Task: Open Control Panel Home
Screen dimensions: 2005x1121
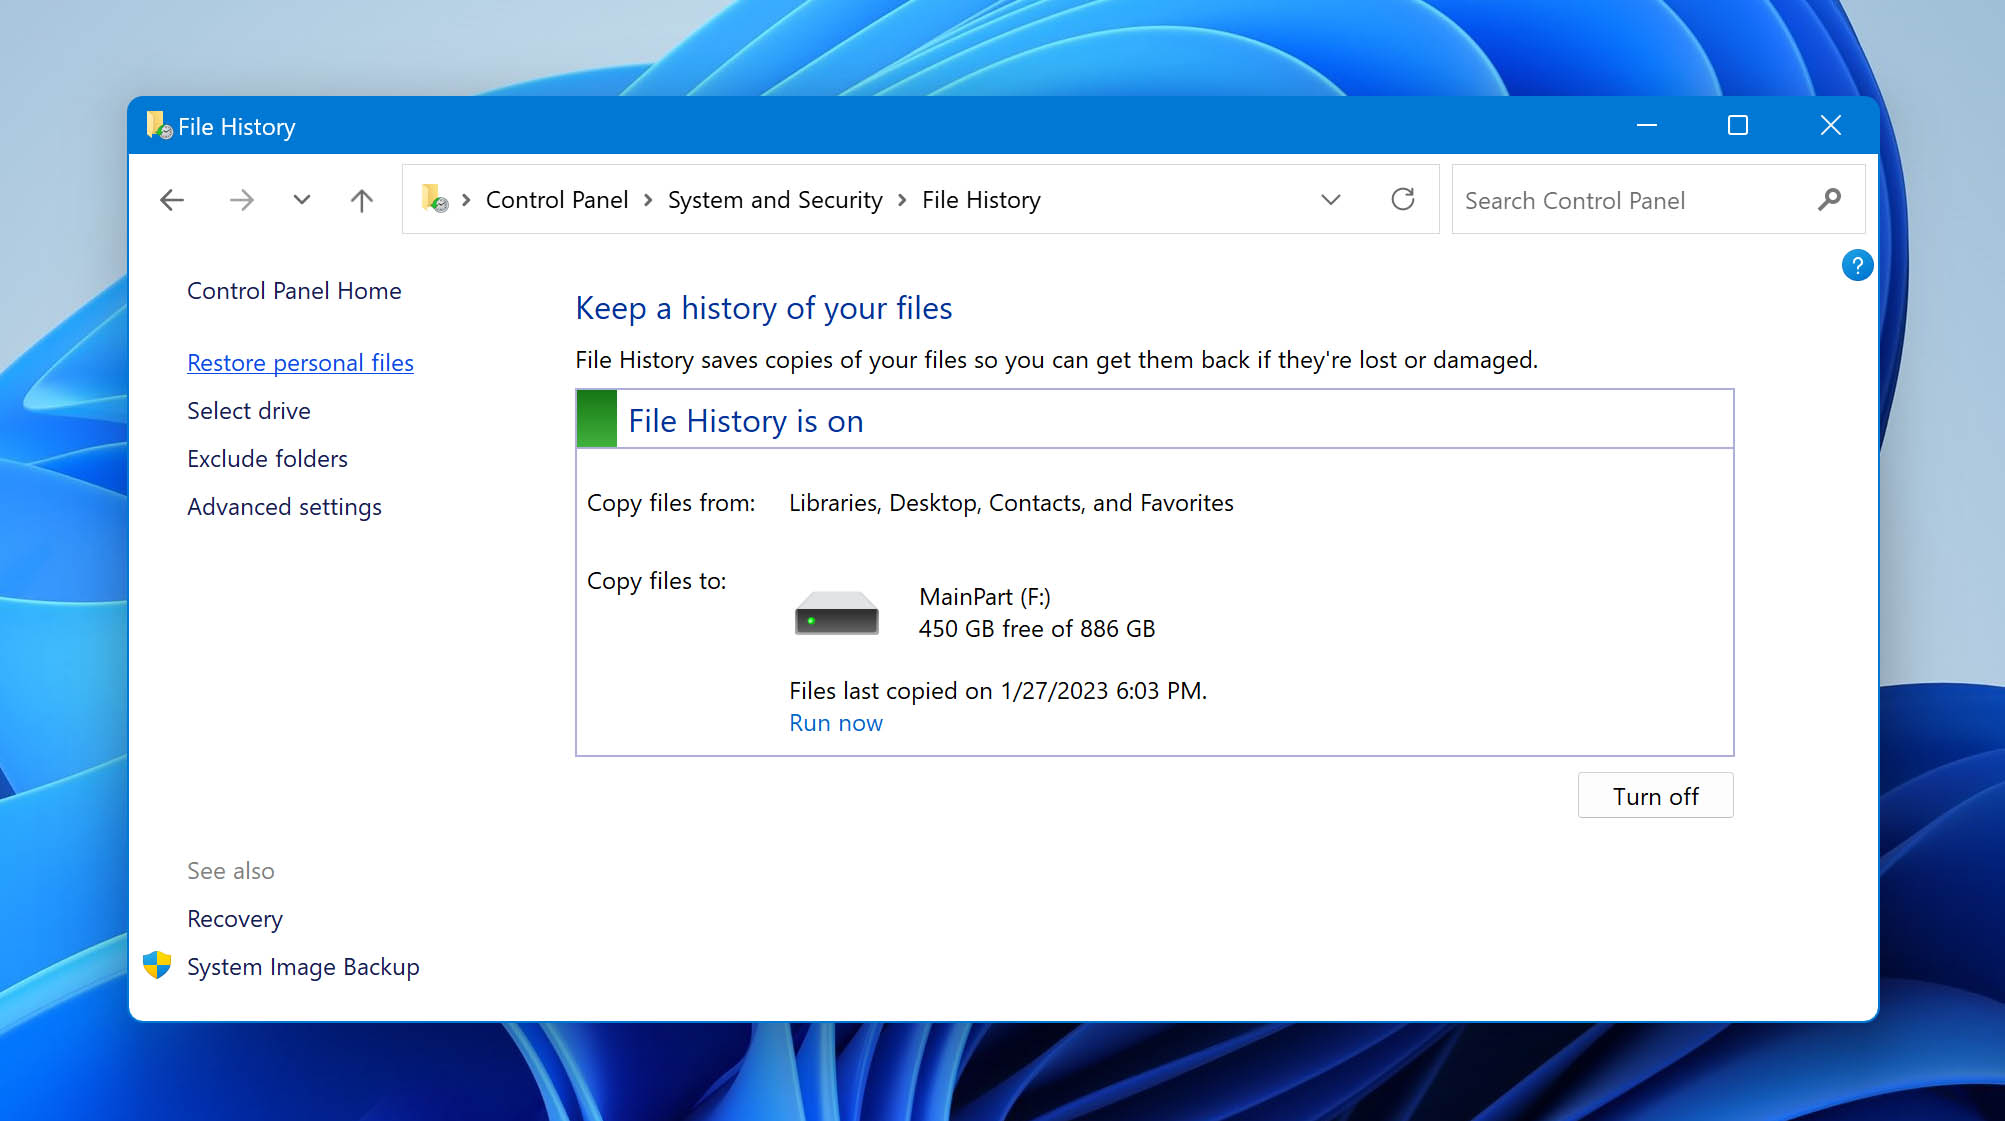Action: (x=293, y=291)
